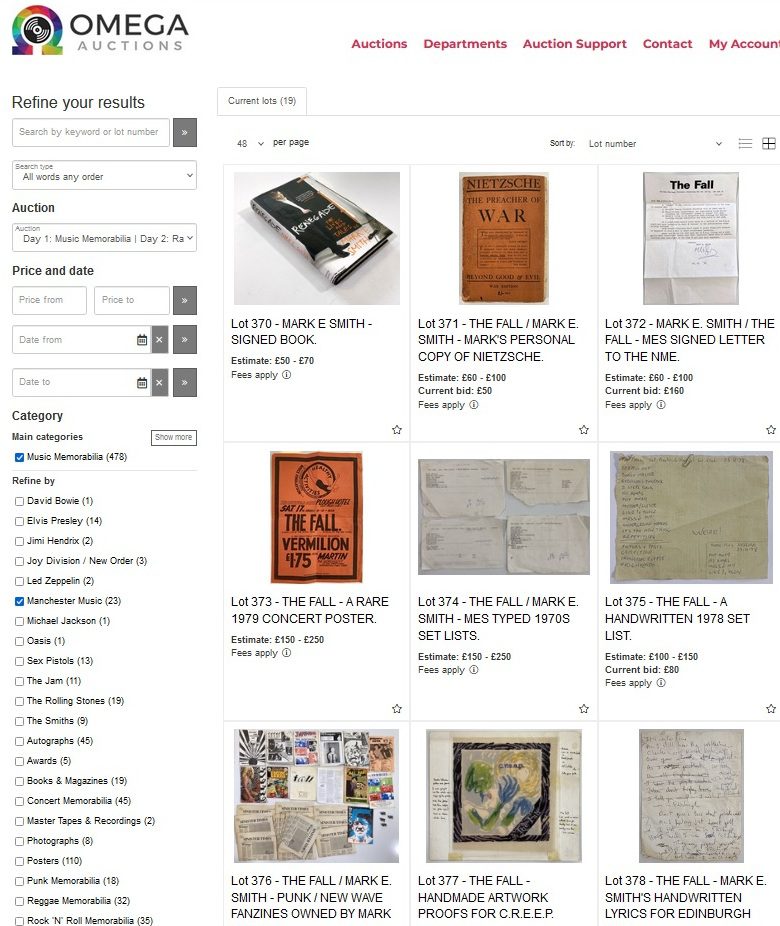Switch to list view layout icon

pyautogui.click(x=745, y=144)
